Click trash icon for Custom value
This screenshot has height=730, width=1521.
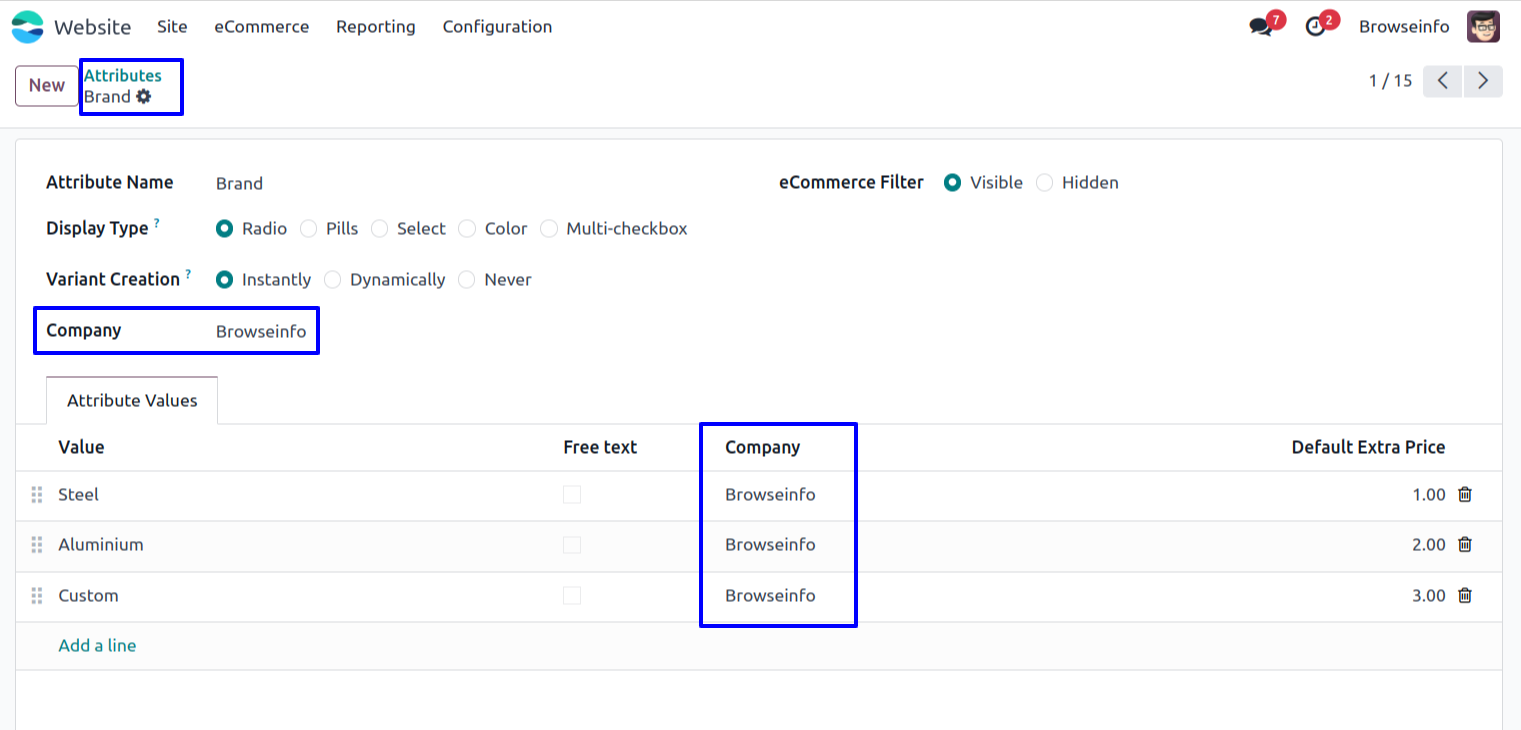pos(1465,595)
